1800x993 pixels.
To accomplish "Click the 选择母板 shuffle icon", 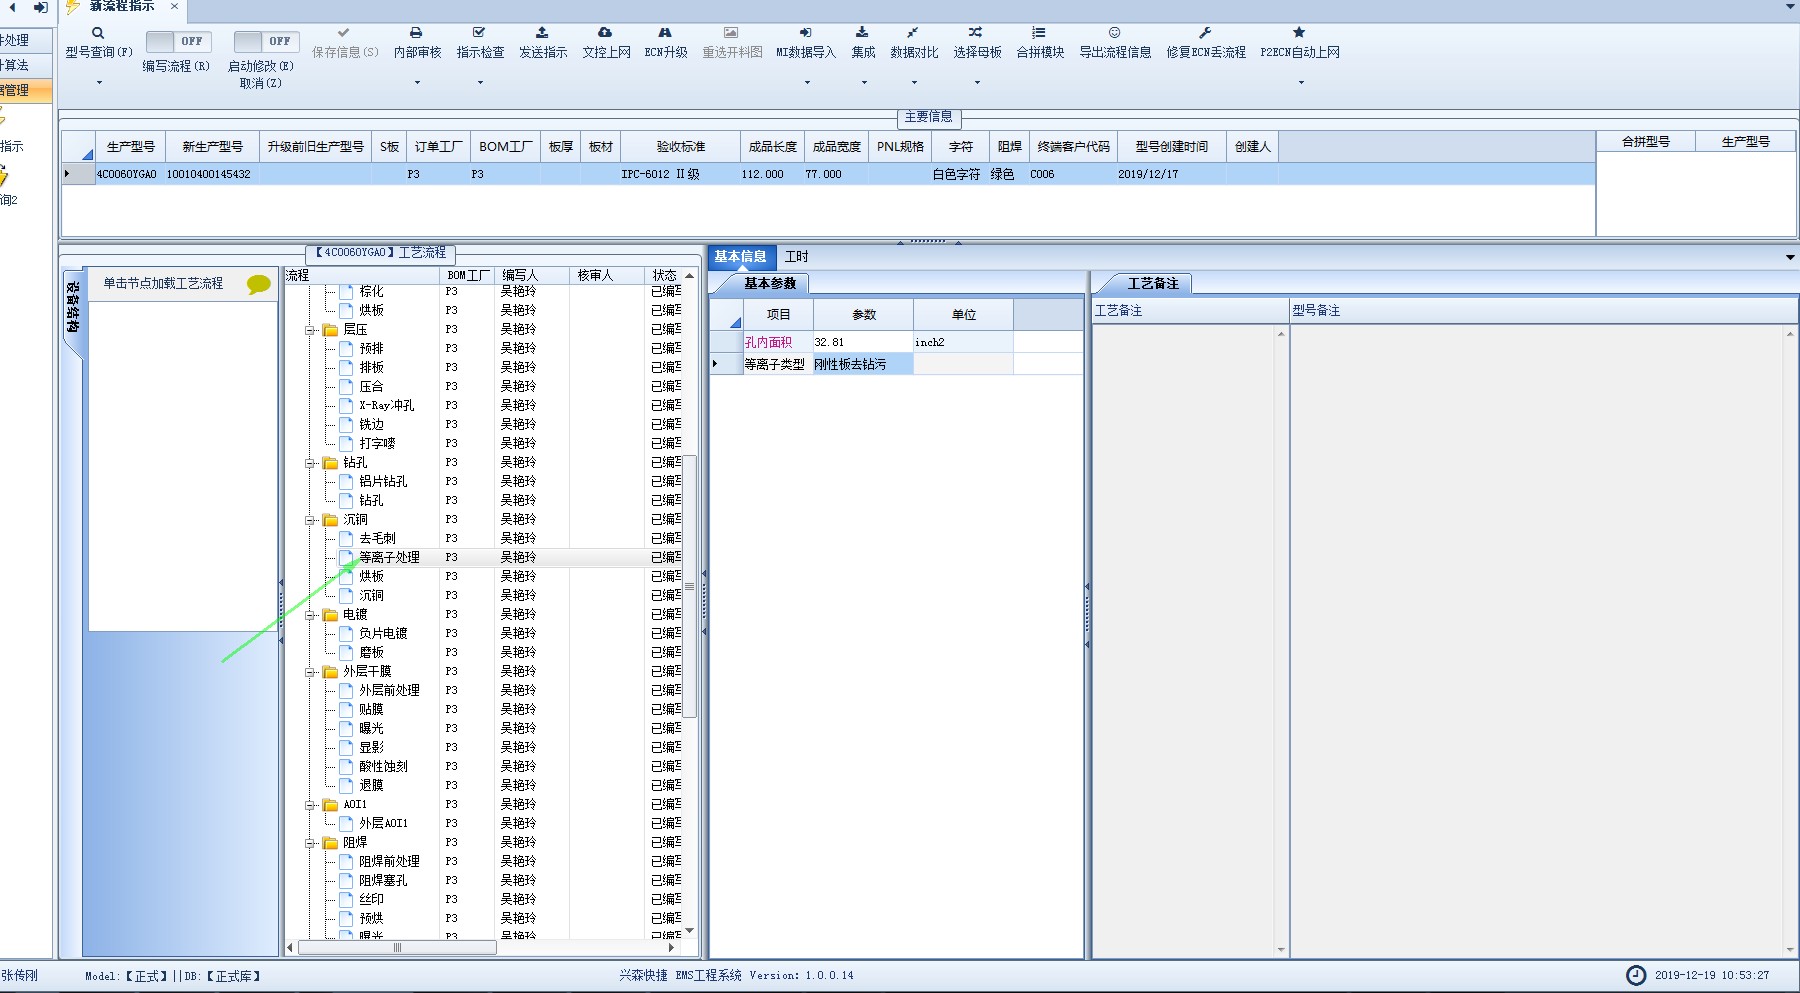I will pos(976,33).
